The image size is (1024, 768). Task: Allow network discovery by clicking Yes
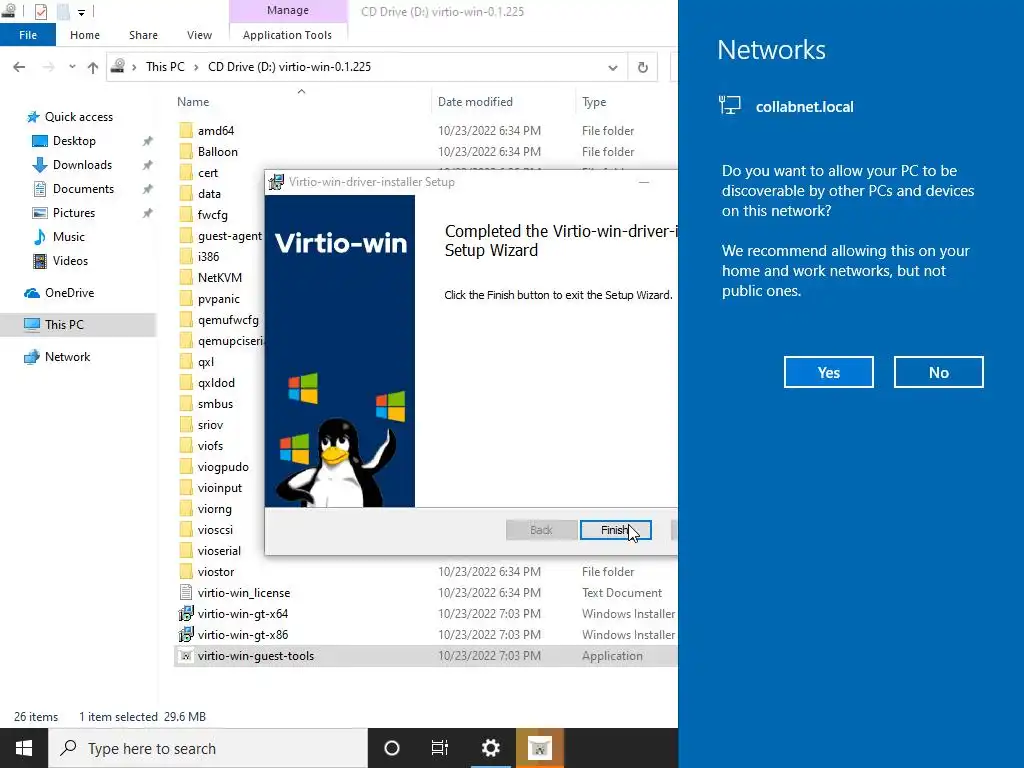828,372
